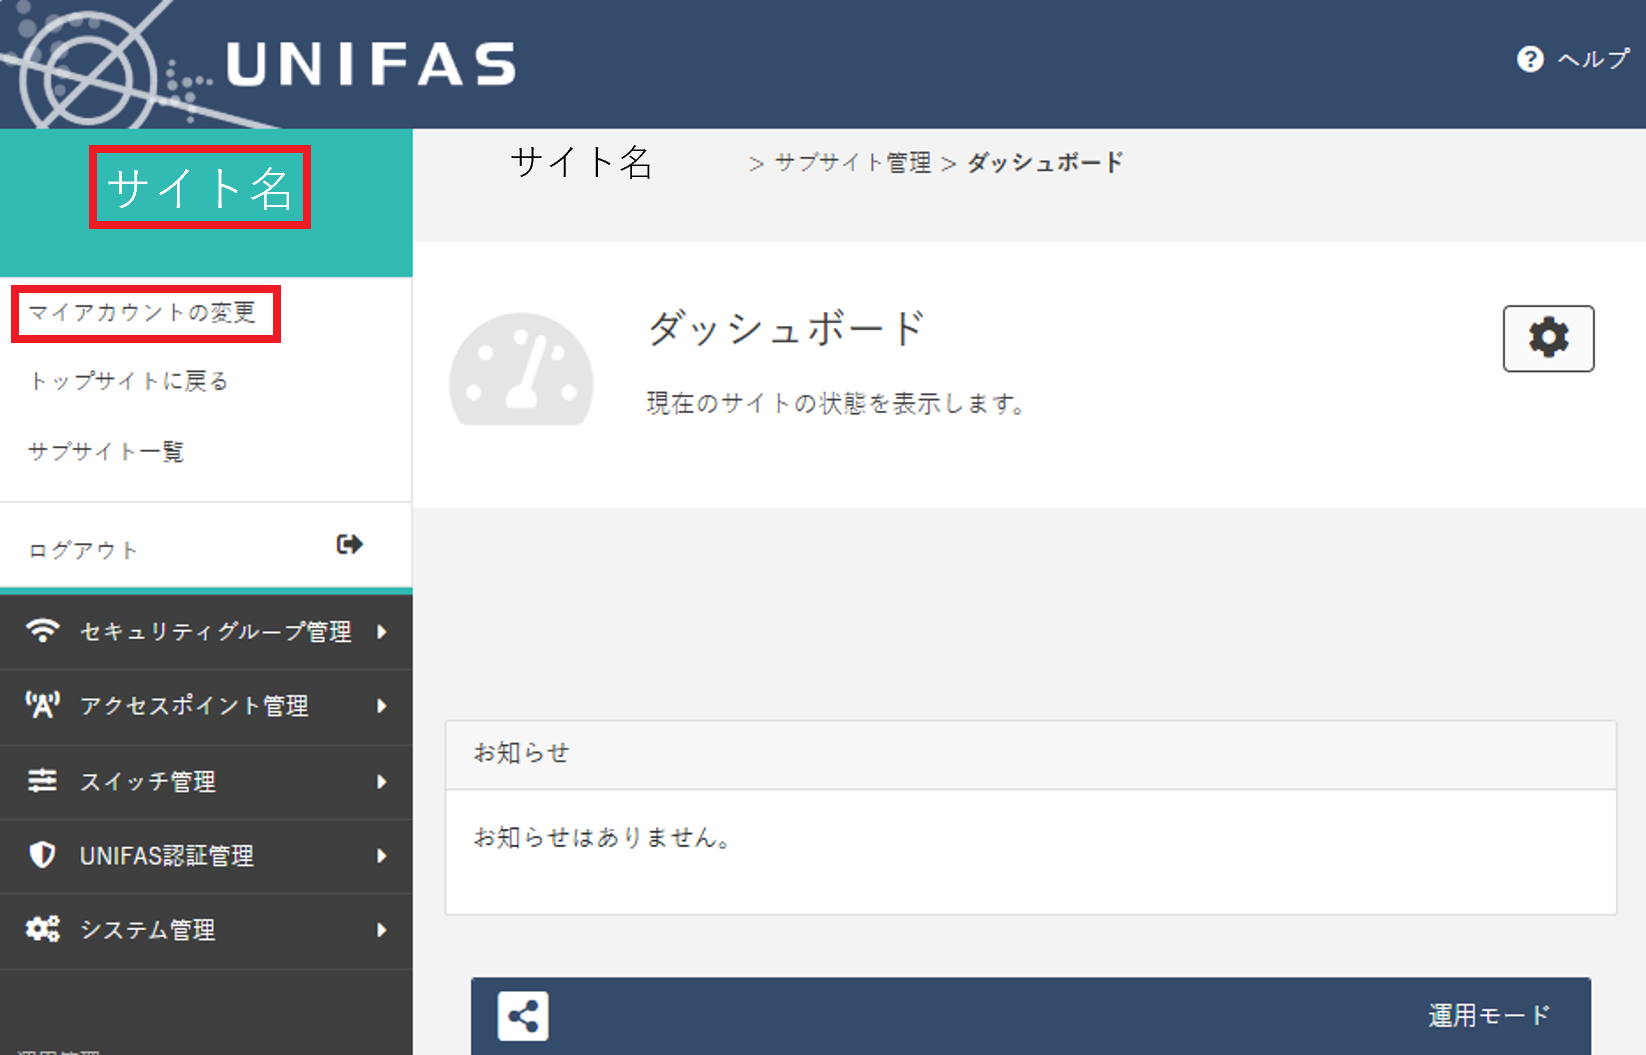Open UNIFAS認証管理 menu

pyautogui.click(x=206, y=856)
